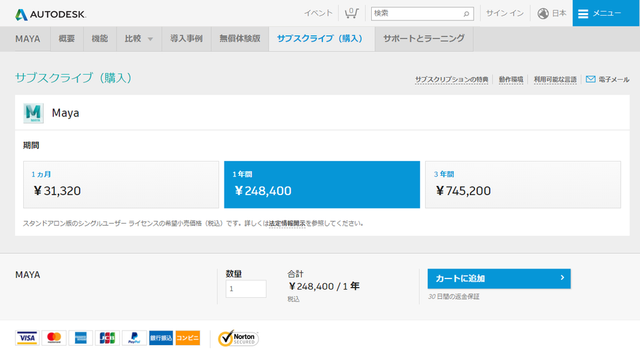
Task: Open the 無償体験版 tab
Action: pos(240,39)
